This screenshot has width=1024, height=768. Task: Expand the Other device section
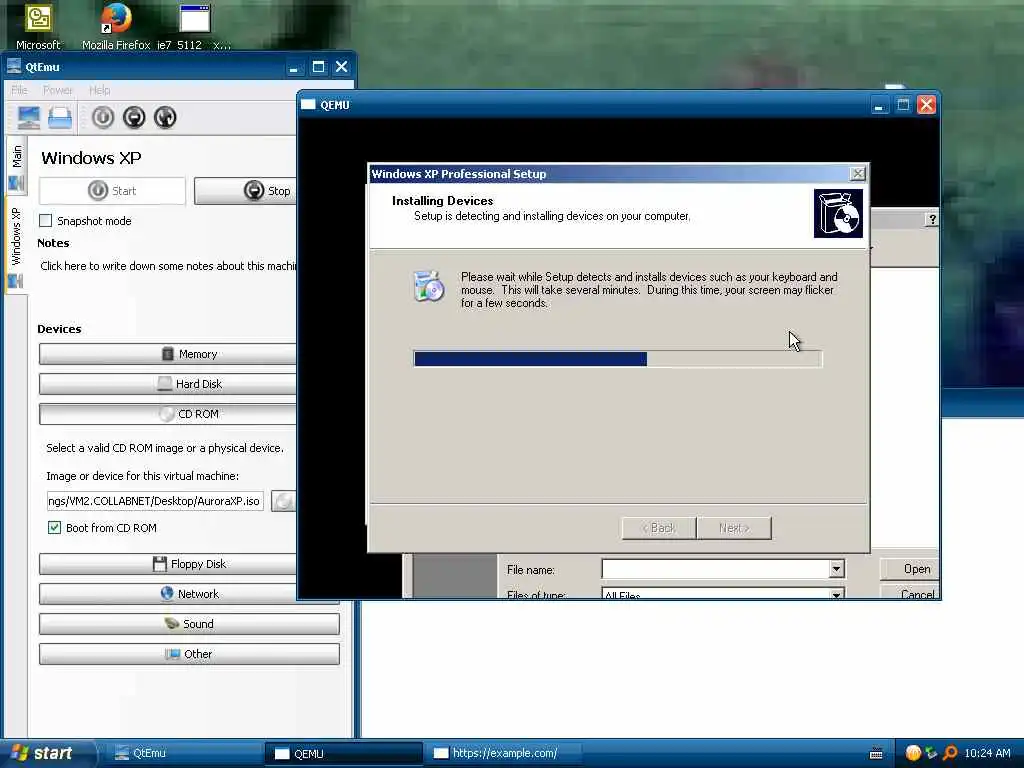pos(189,654)
